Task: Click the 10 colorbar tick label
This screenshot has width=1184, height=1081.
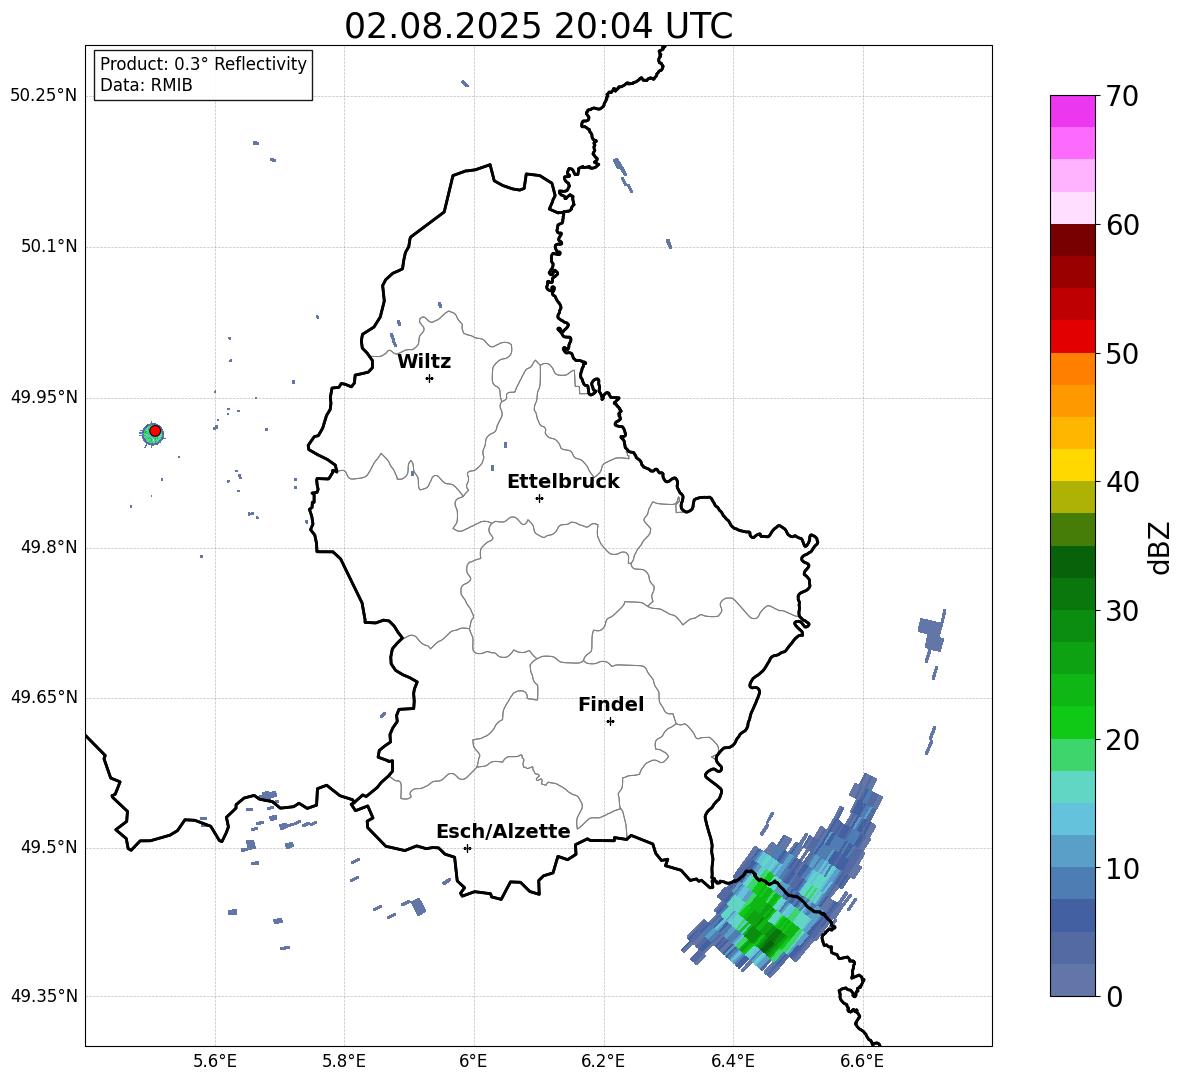Action: click(1122, 868)
